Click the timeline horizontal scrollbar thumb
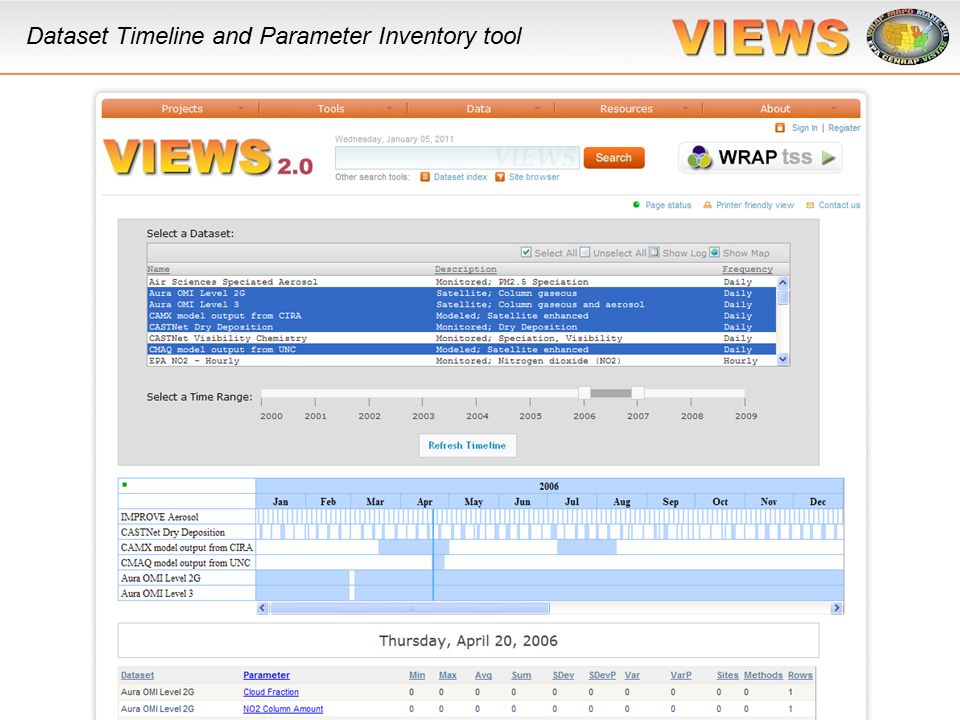Viewport: 960px width, 720px height. click(x=410, y=608)
